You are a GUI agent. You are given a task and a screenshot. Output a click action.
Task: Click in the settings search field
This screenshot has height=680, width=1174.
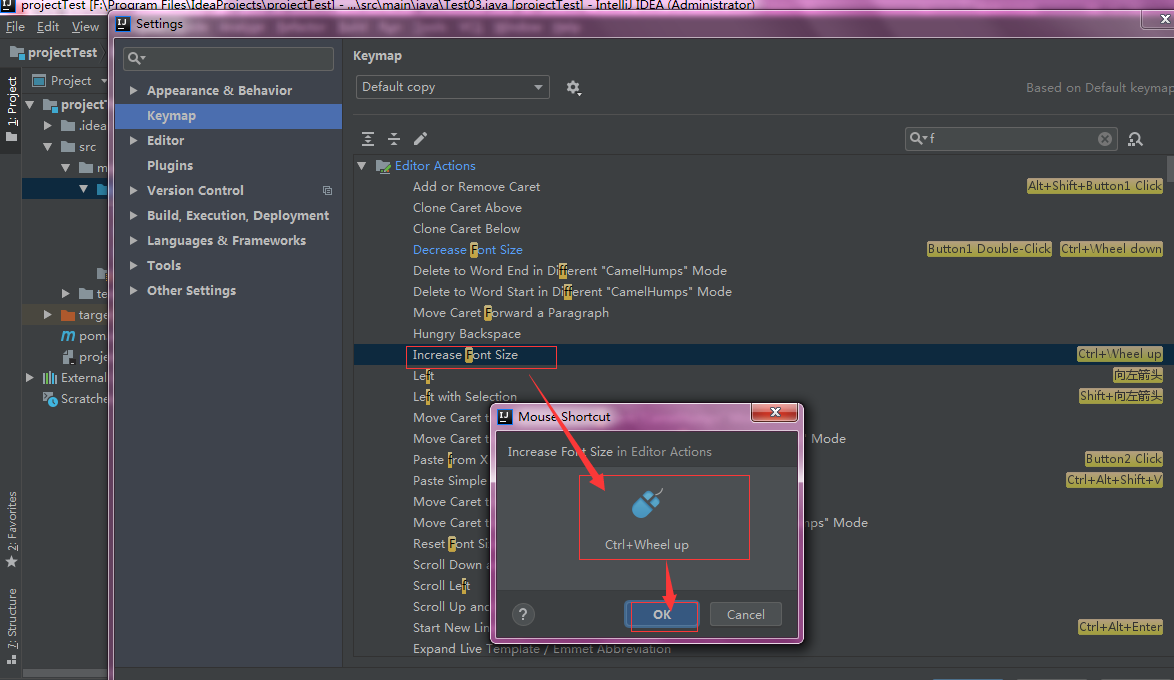(x=228, y=58)
